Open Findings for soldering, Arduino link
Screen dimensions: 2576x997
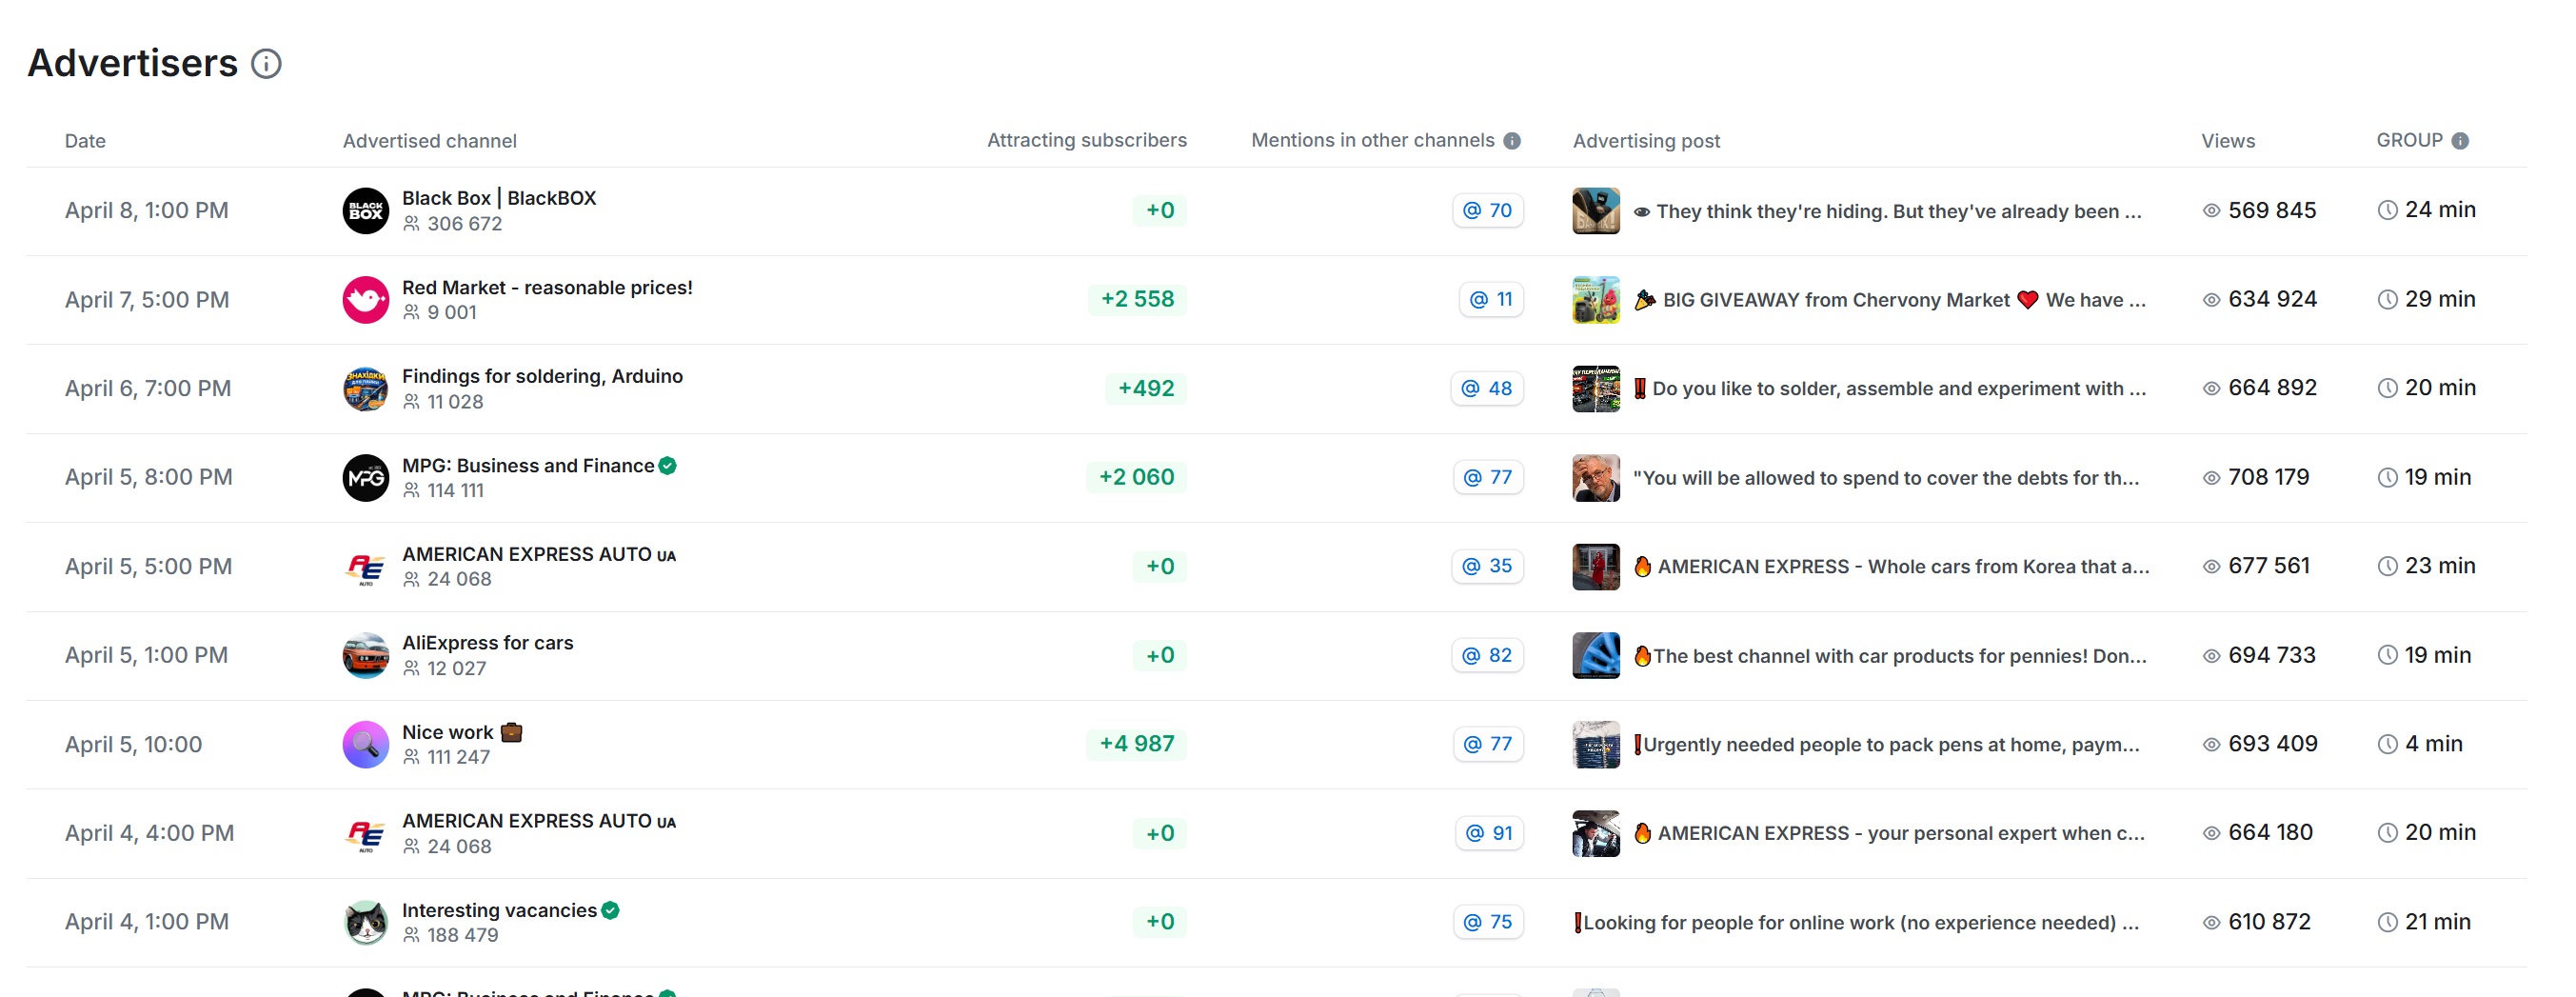[542, 377]
